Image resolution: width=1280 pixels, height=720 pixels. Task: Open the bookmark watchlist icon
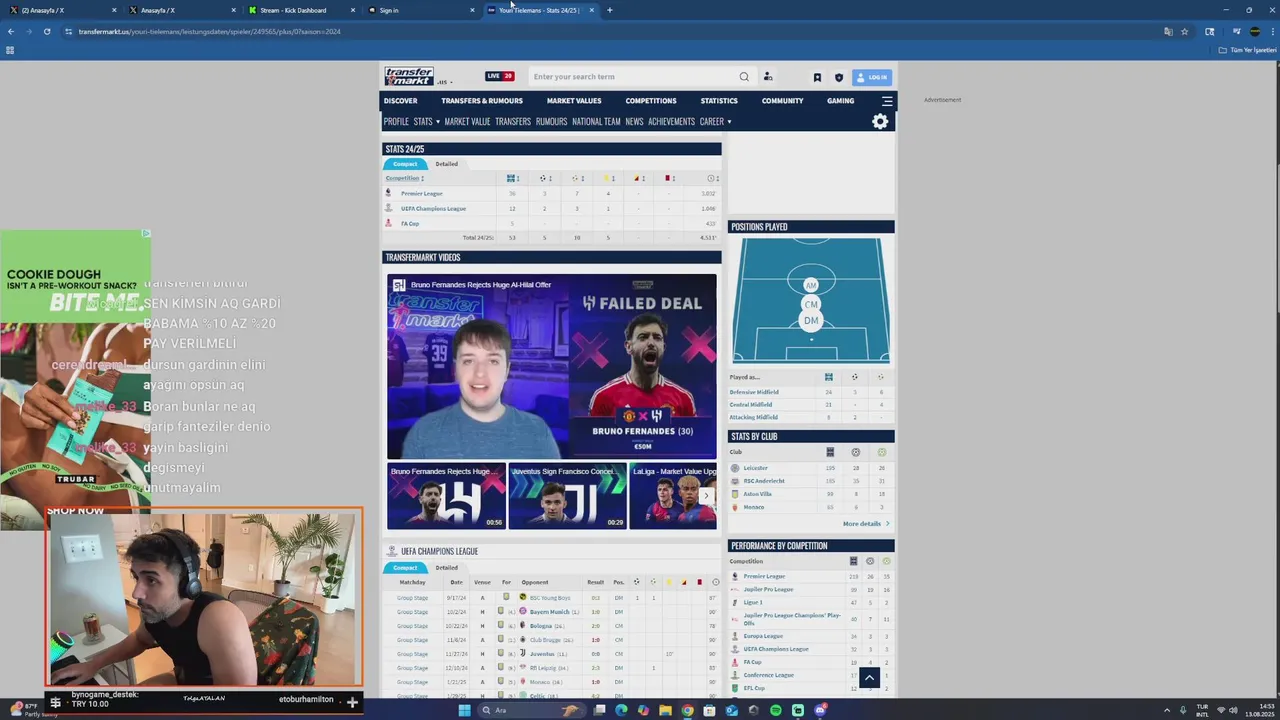coord(817,77)
